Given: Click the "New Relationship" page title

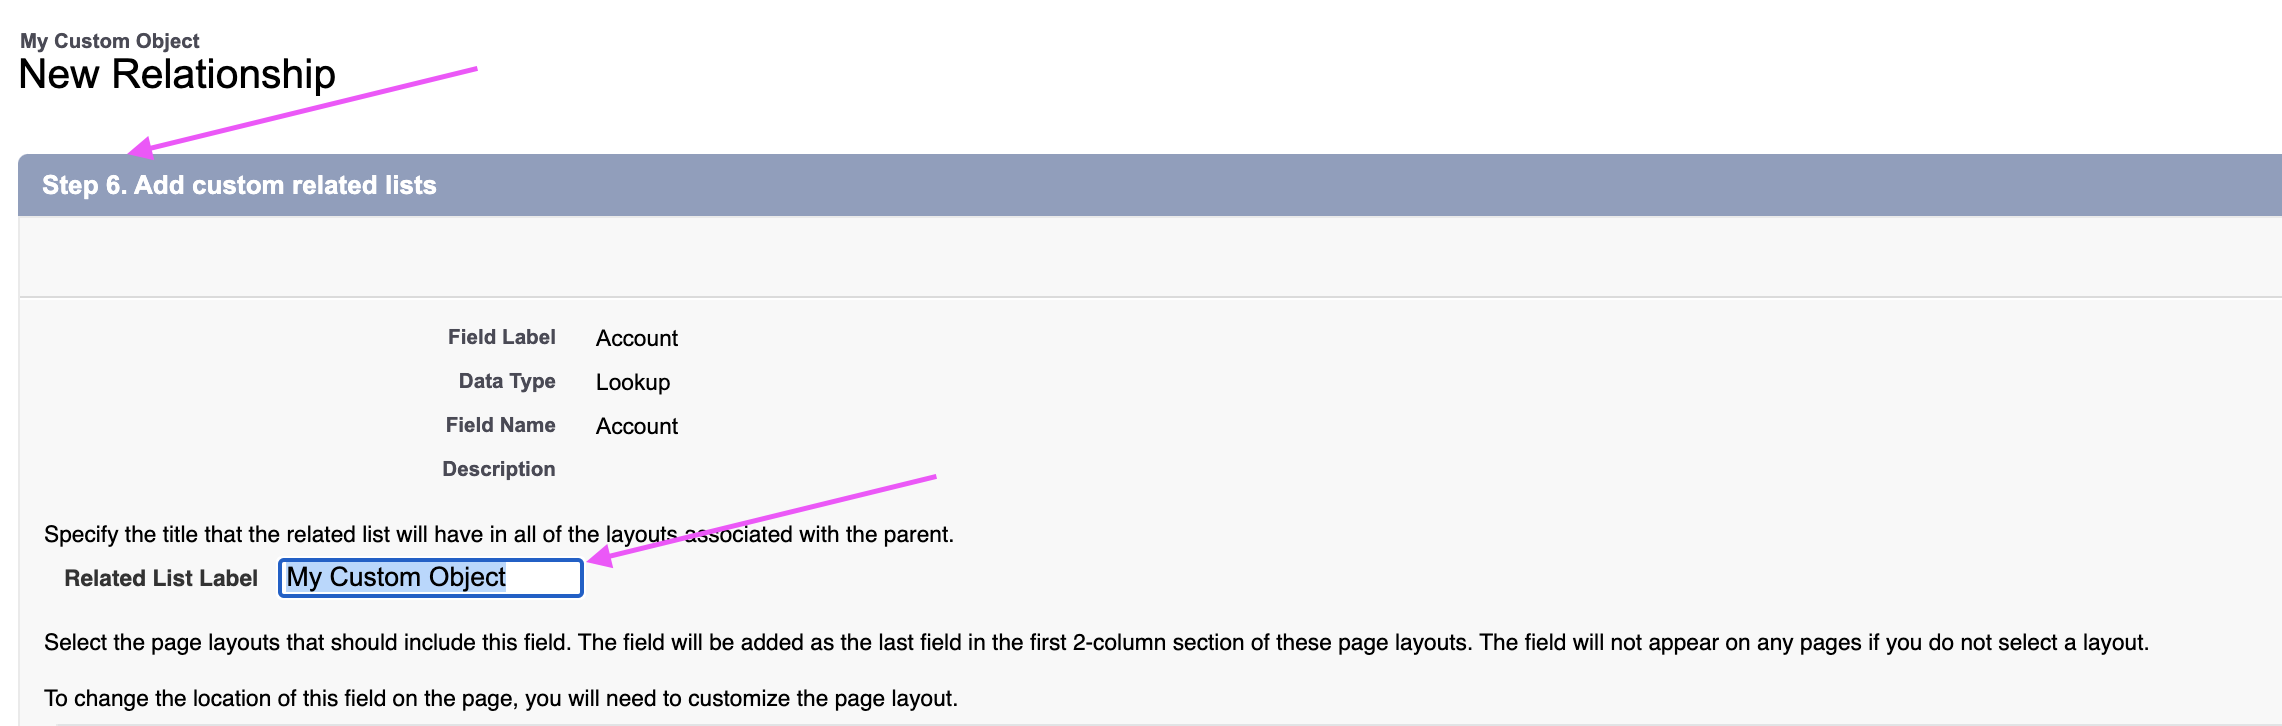Looking at the screenshot, I should pyautogui.click(x=177, y=74).
